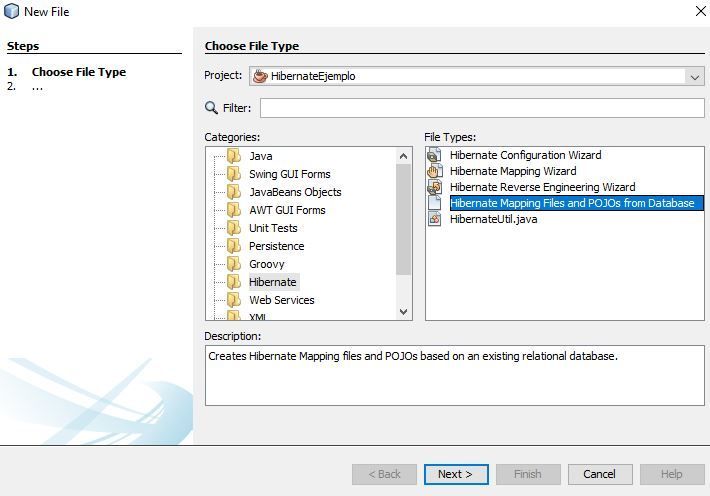710x496 pixels.
Task: Choose Hibernate Mapping Wizard file type
Action: (513, 171)
